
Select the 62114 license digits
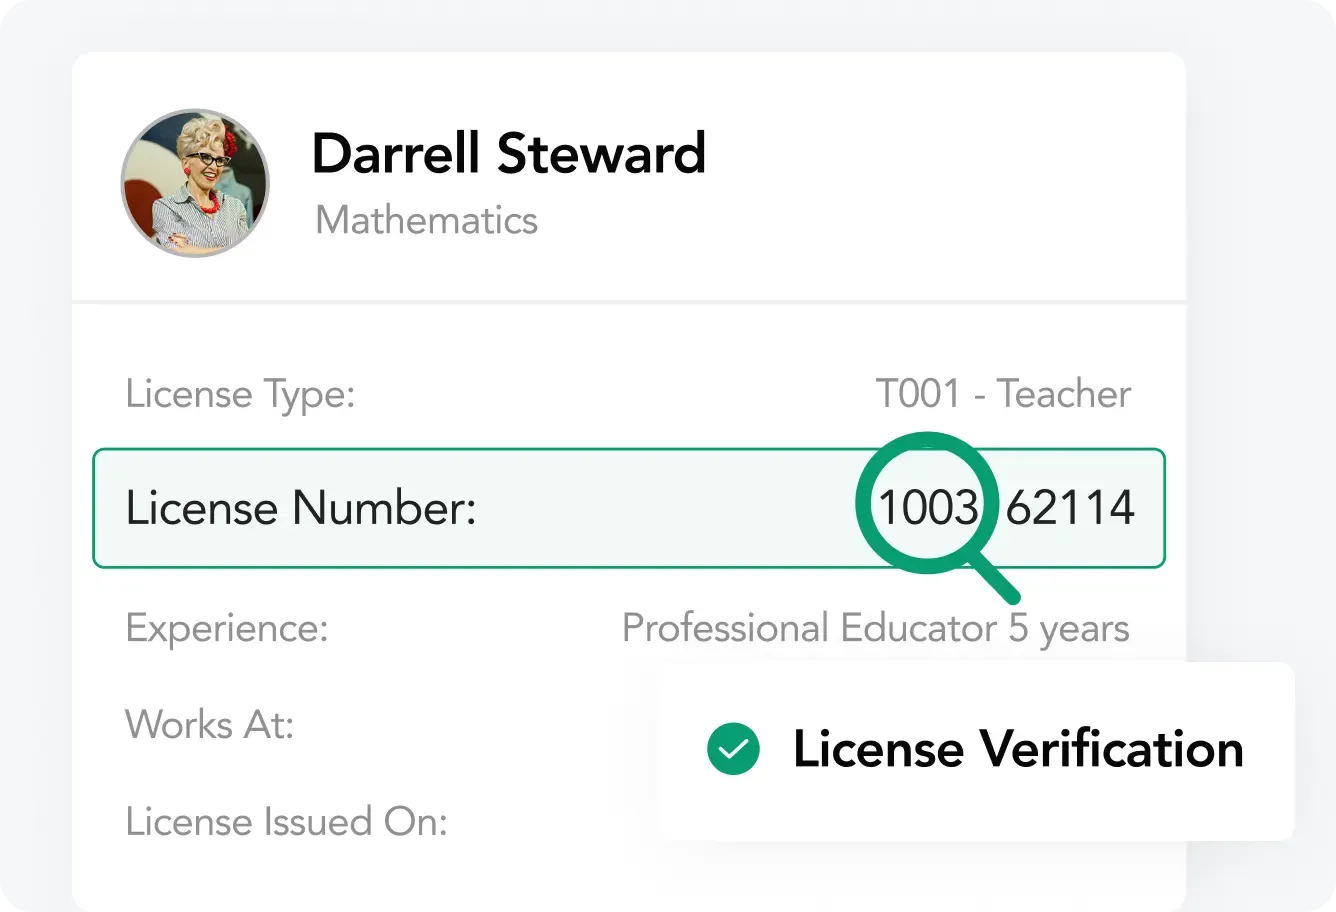pos(1070,508)
